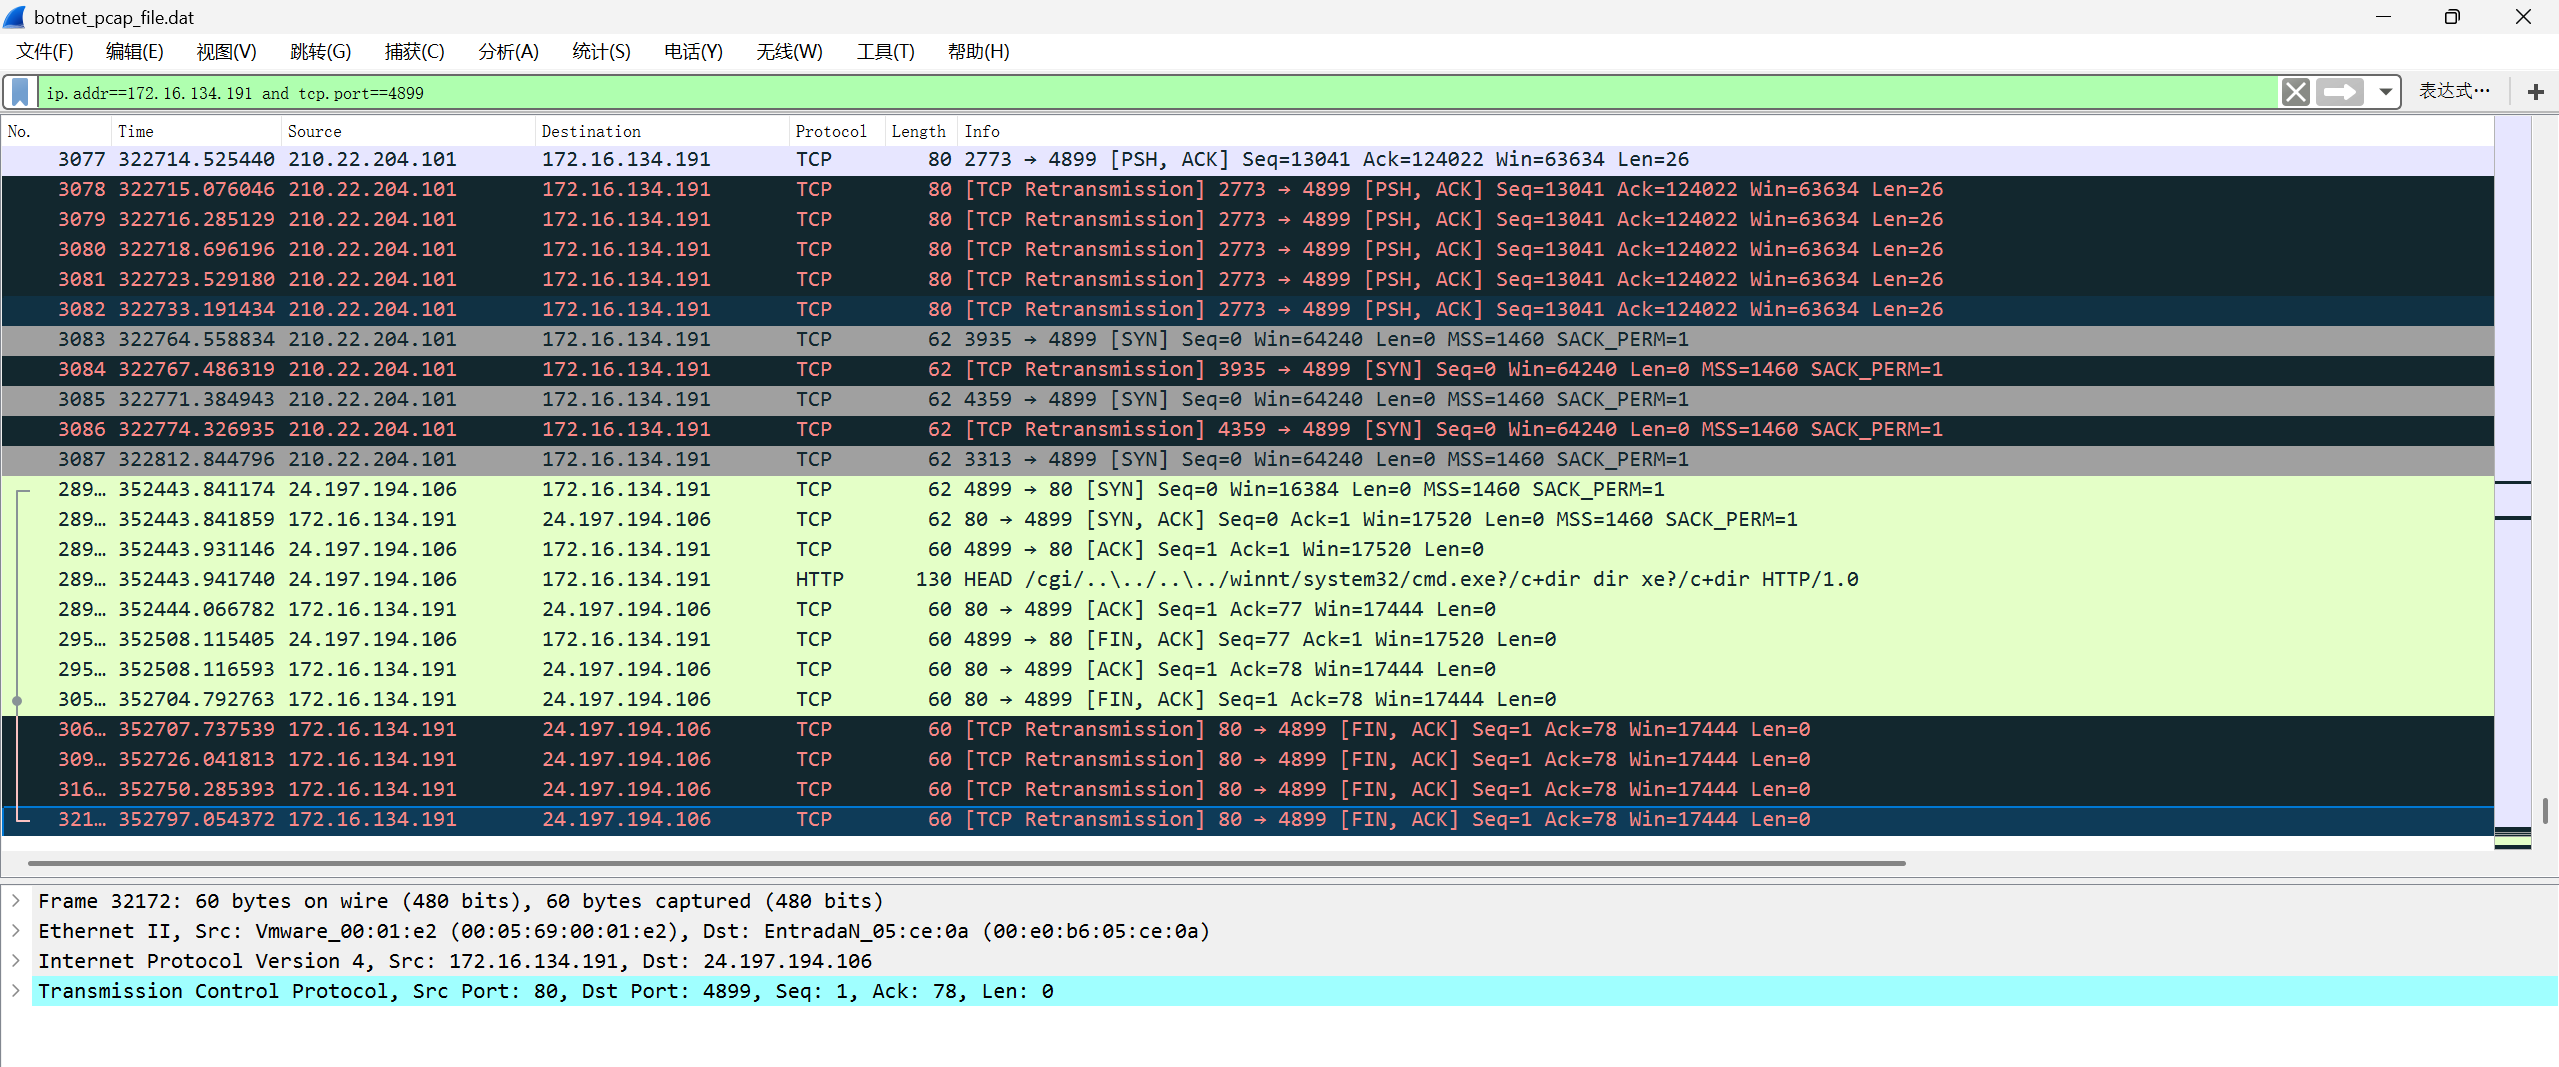Select packet 3087 from port 3313

coord(1247,460)
